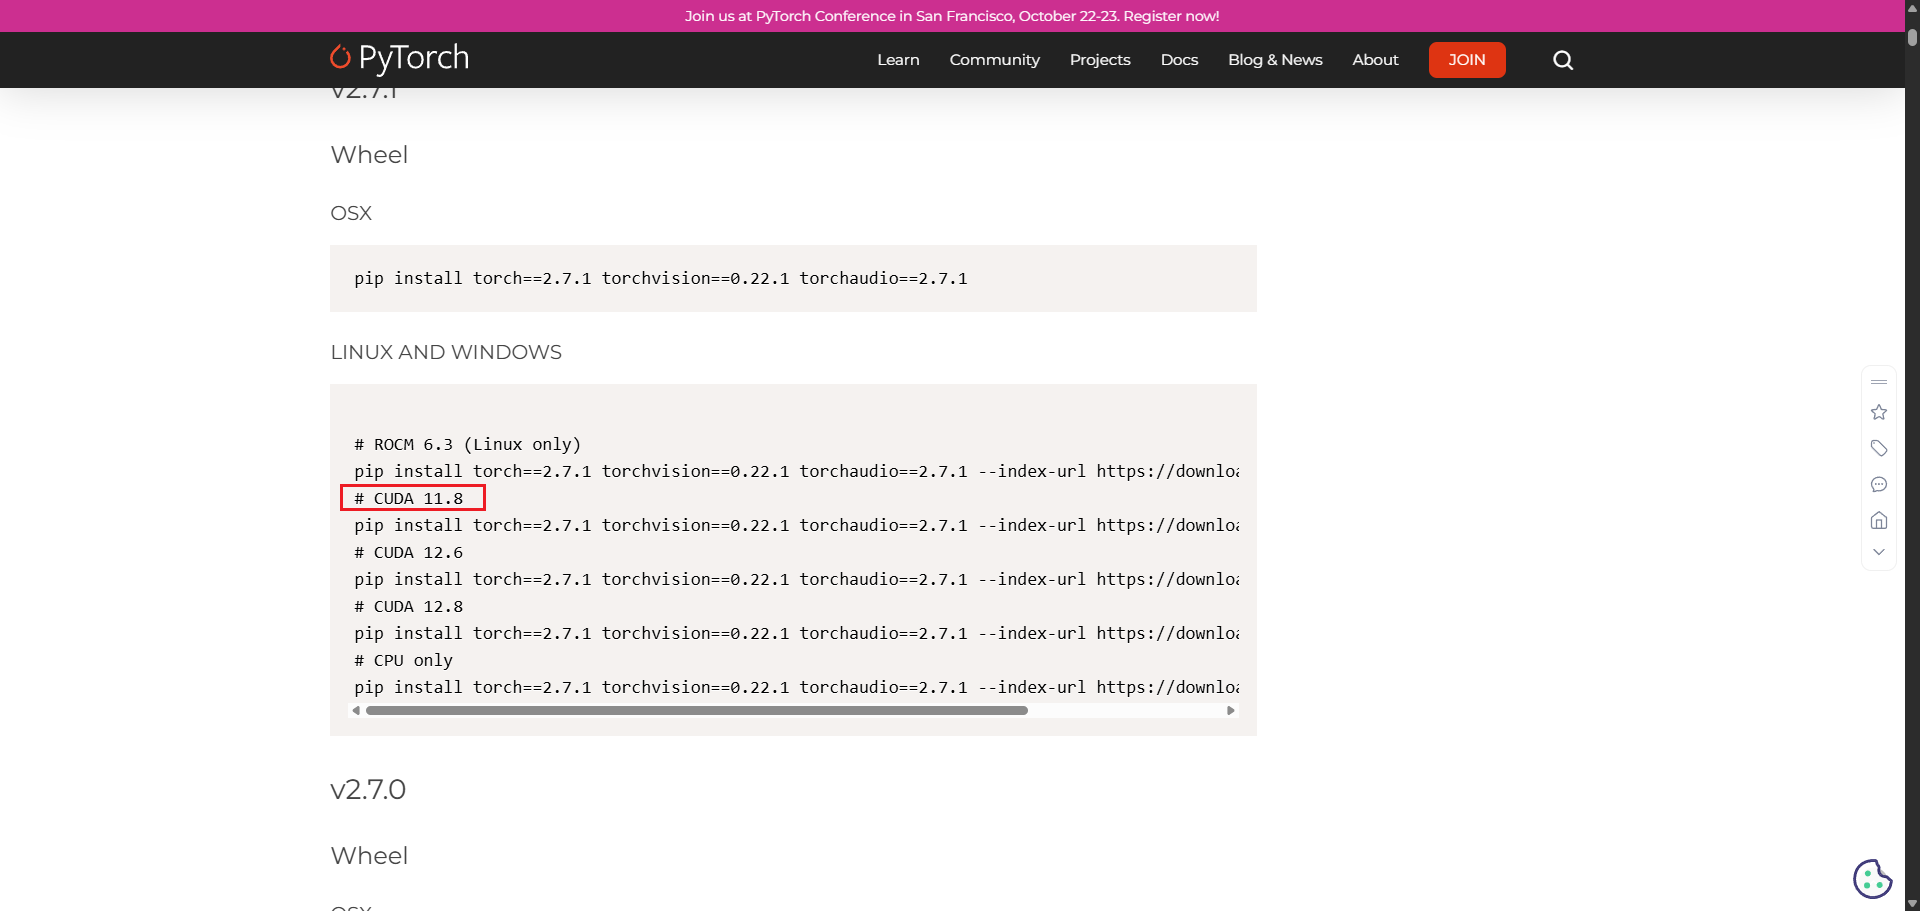
Task: Click the 'Wheel' heading below v2.7.0
Action: 369,855
